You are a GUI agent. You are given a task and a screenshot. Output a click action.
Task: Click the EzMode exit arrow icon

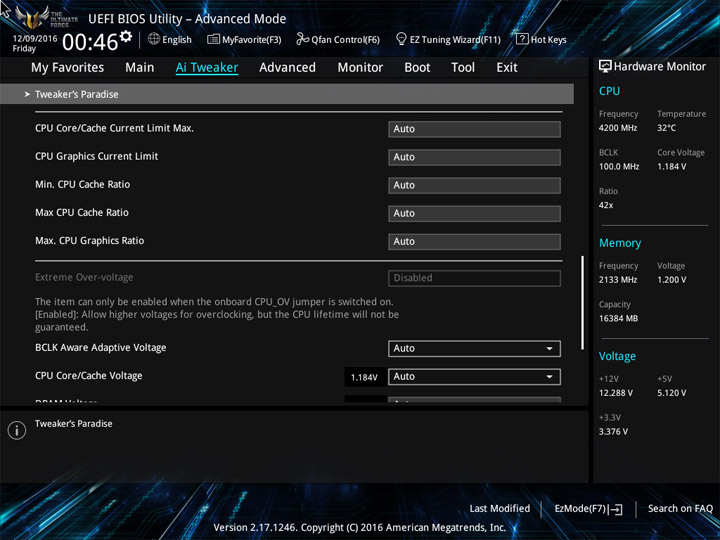click(x=616, y=509)
